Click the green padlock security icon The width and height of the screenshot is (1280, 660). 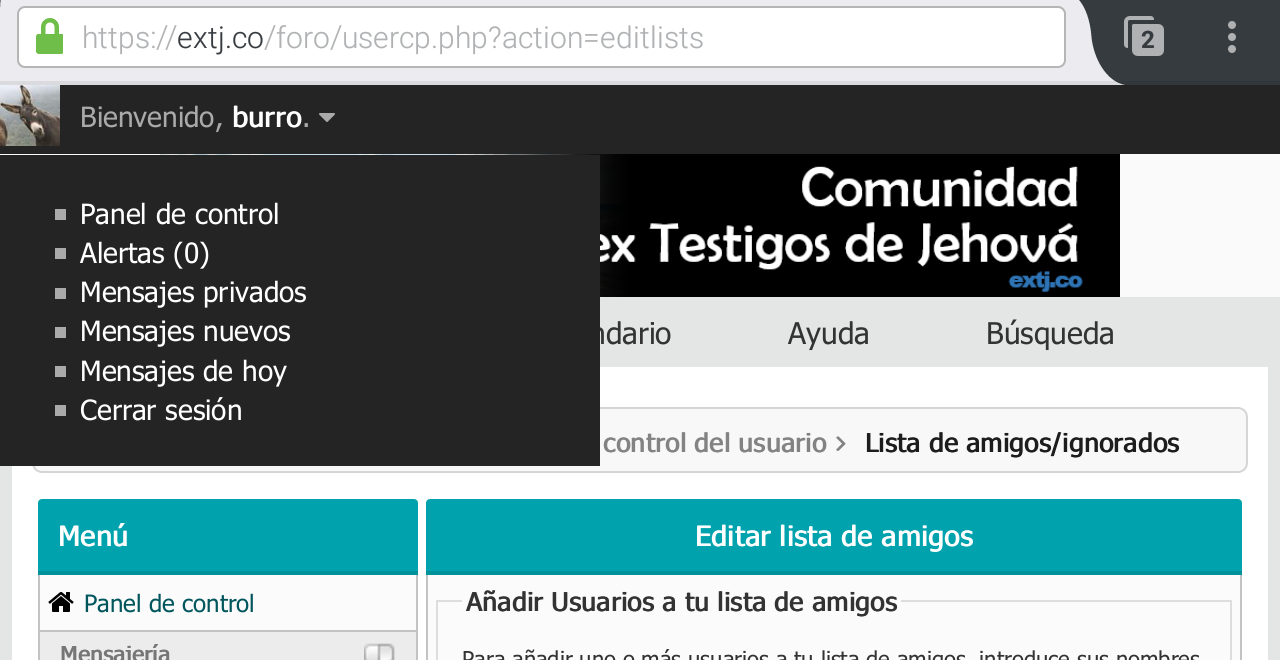pos(49,38)
